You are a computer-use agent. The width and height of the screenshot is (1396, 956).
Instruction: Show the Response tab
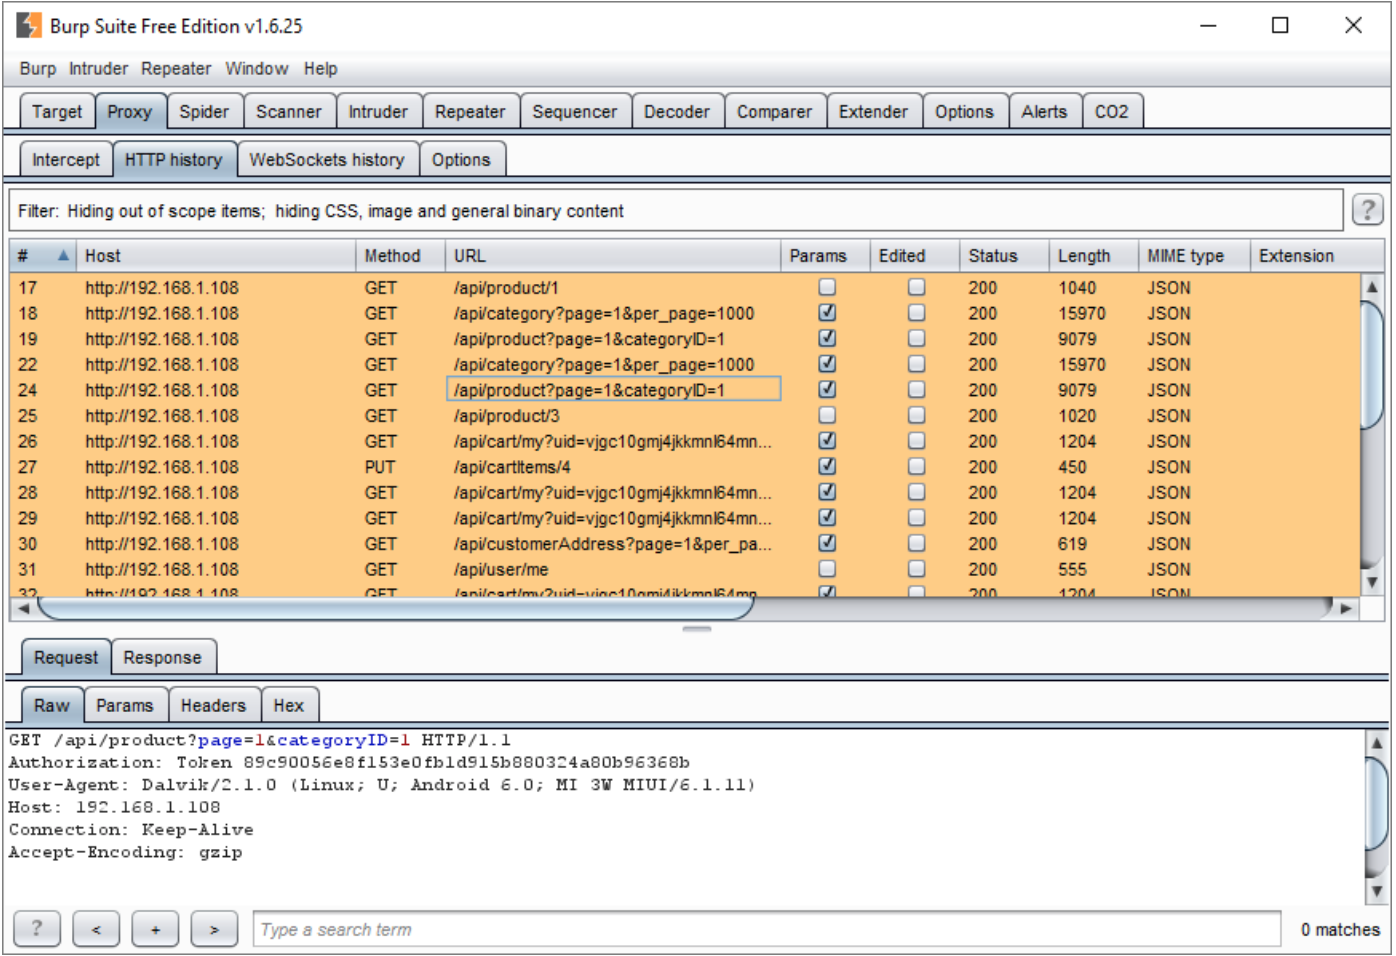(x=162, y=657)
